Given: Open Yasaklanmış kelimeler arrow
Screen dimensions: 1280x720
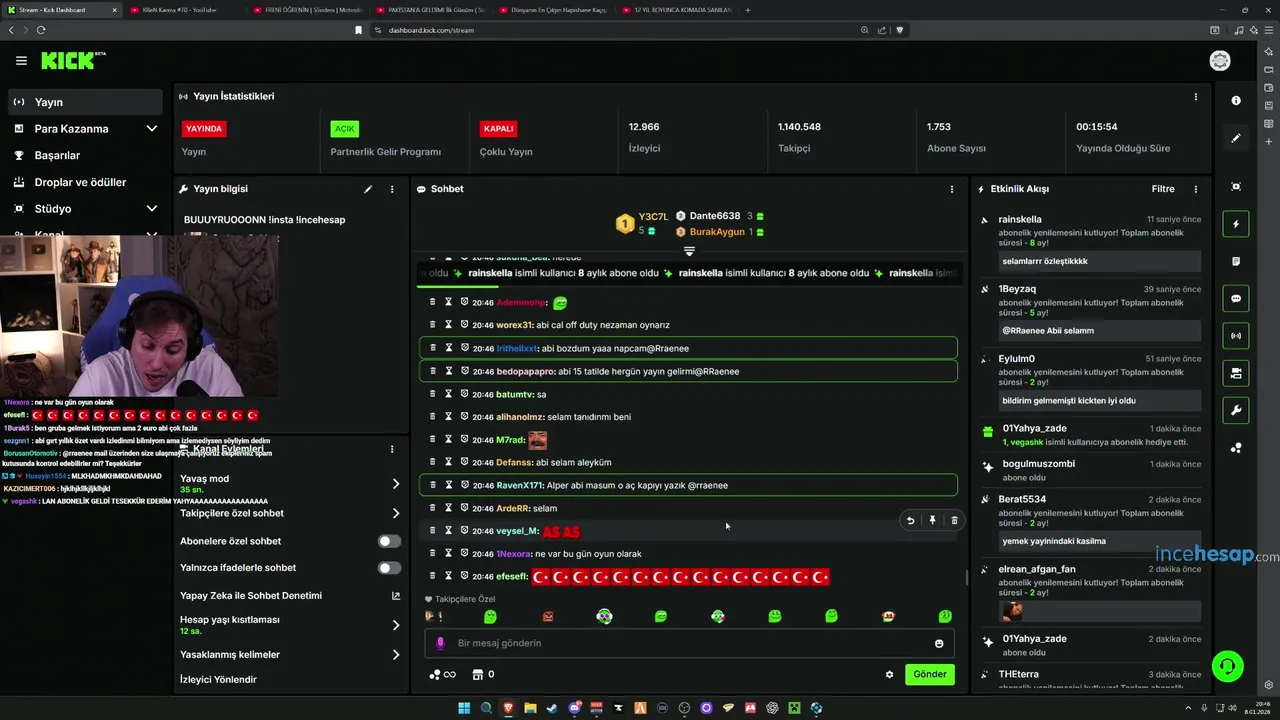Looking at the screenshot, I should tap(396, 655).
